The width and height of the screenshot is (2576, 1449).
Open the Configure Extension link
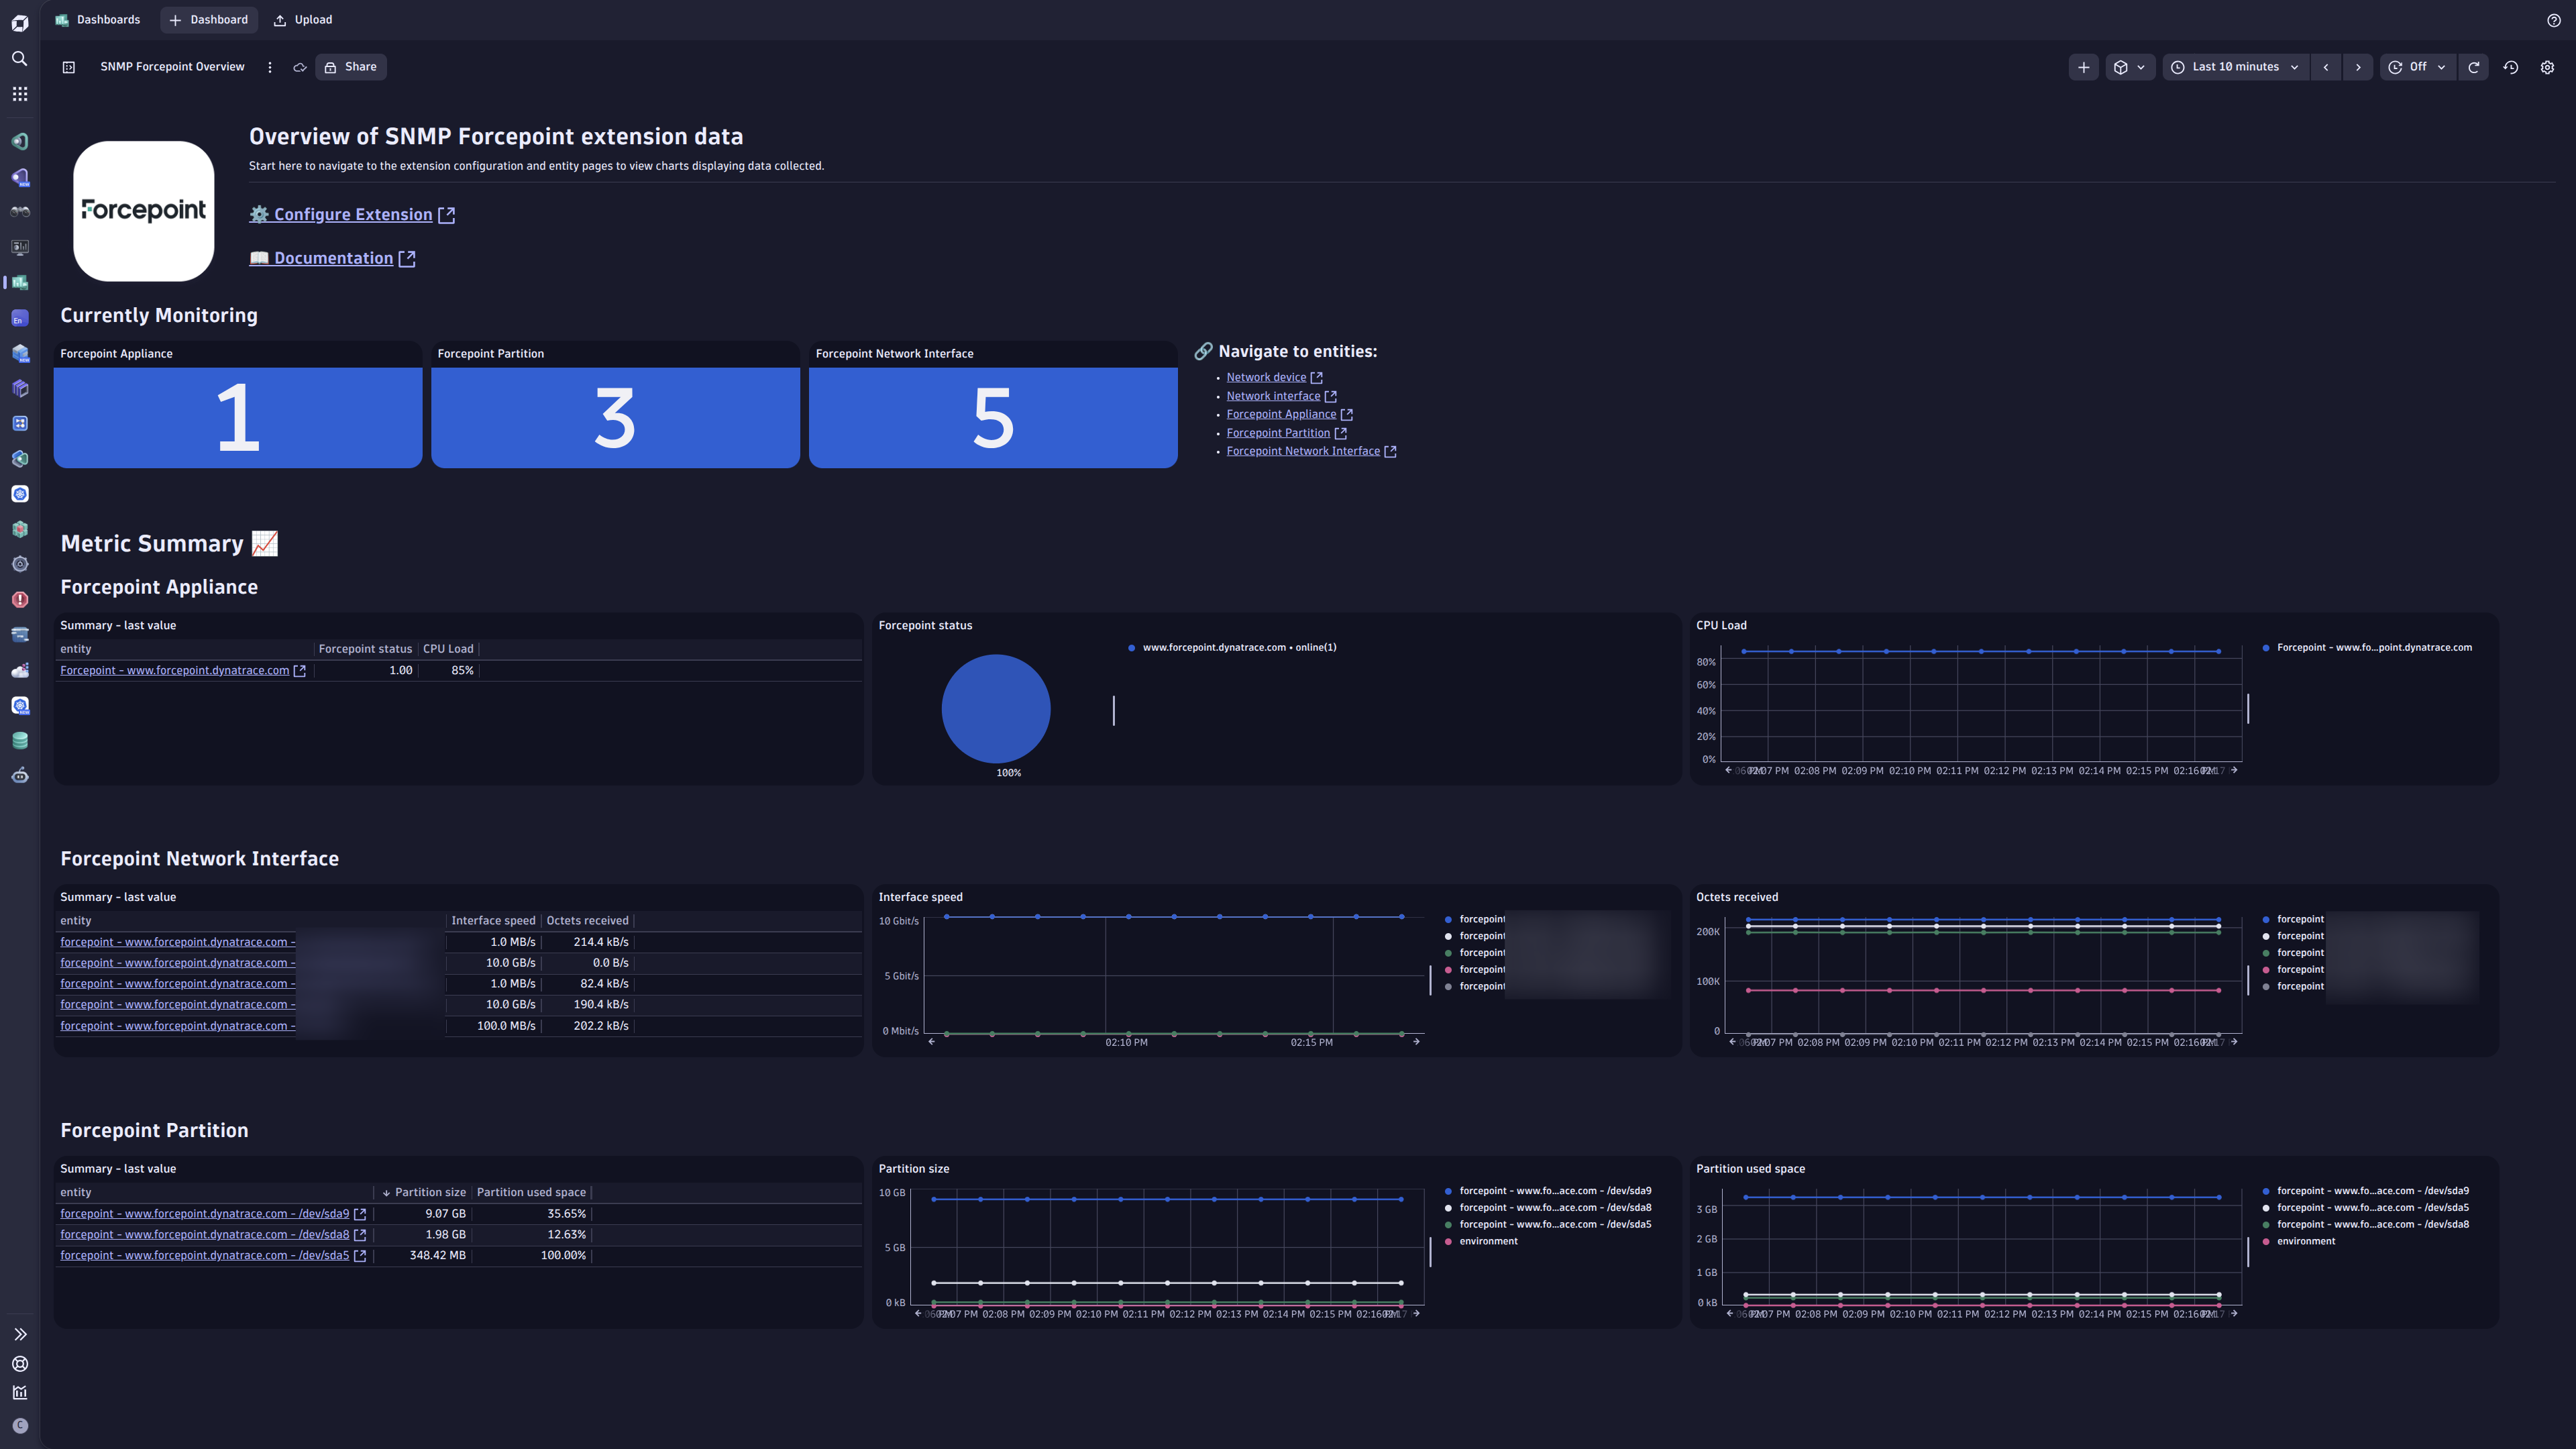pyautogui.click(x=351, y=215)
